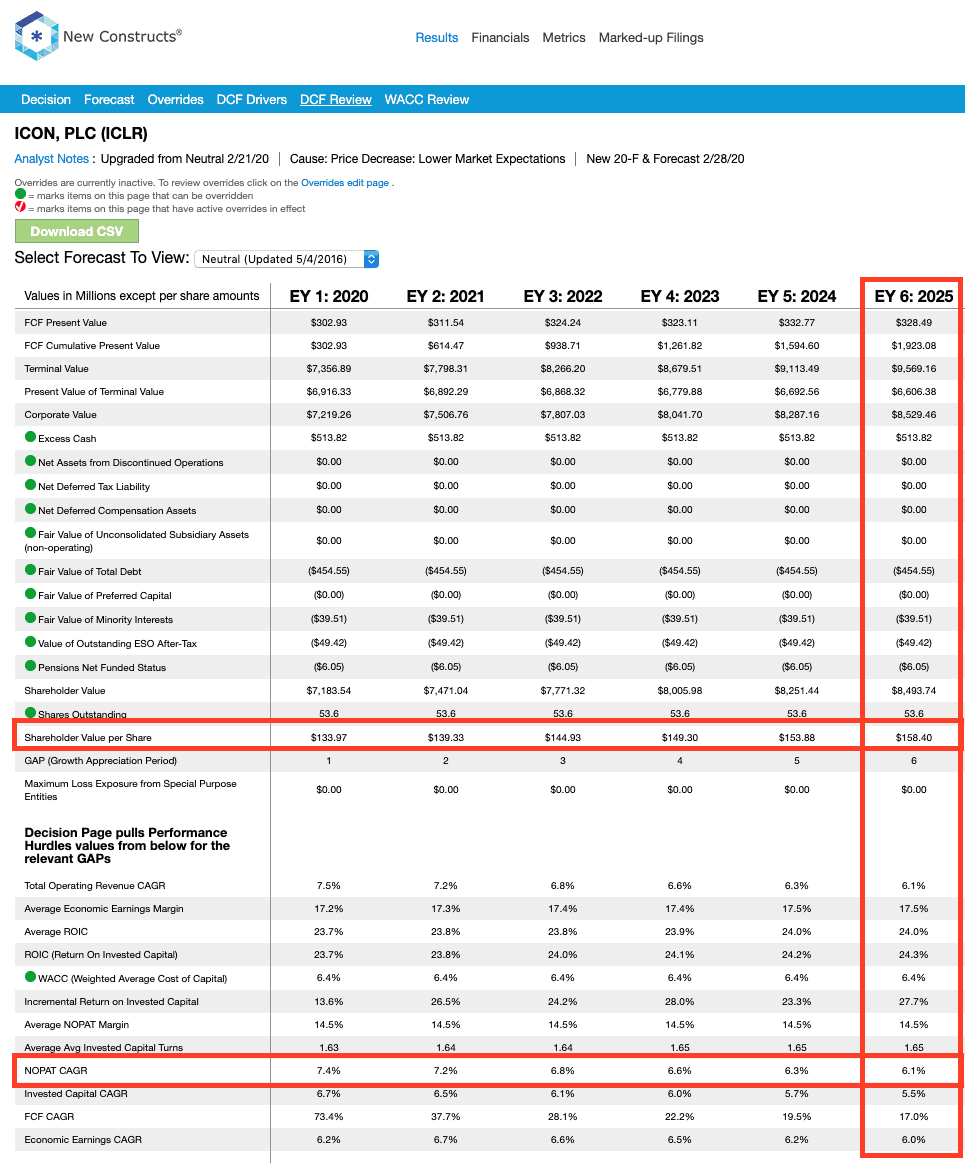Image resolution: width=965 pixels, height=1163 pixels.
Task: Click the NOPAT CAGR row label
Action: [56, 1070]
